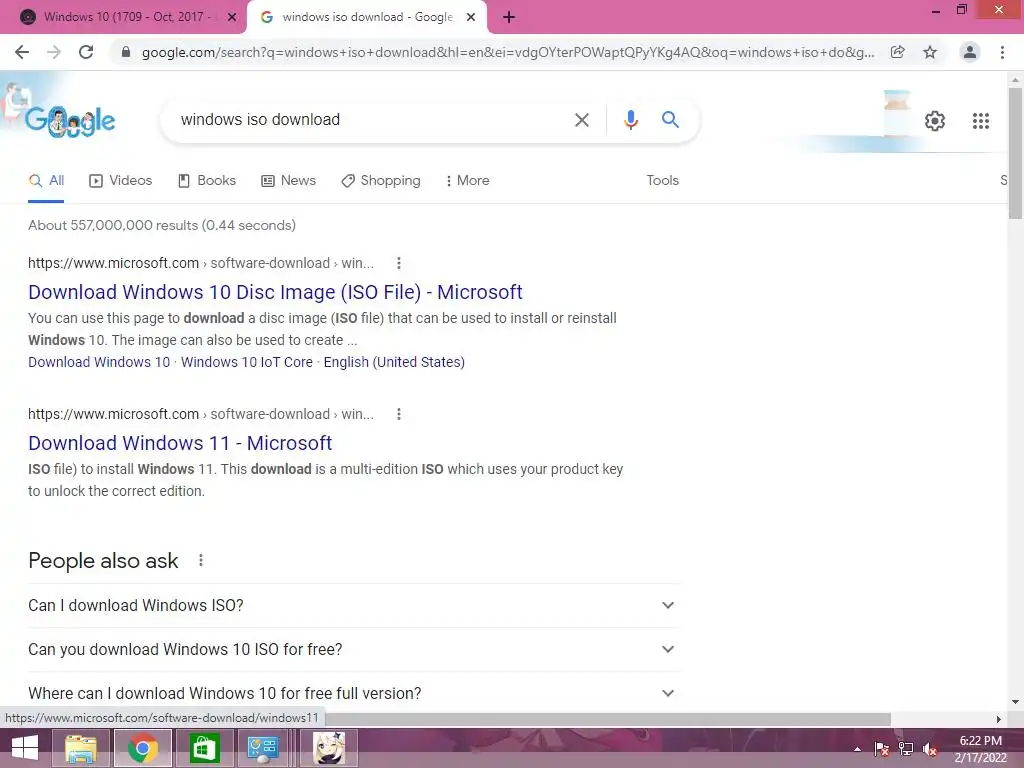Click the Action Center flag icon

coord(881,749)
